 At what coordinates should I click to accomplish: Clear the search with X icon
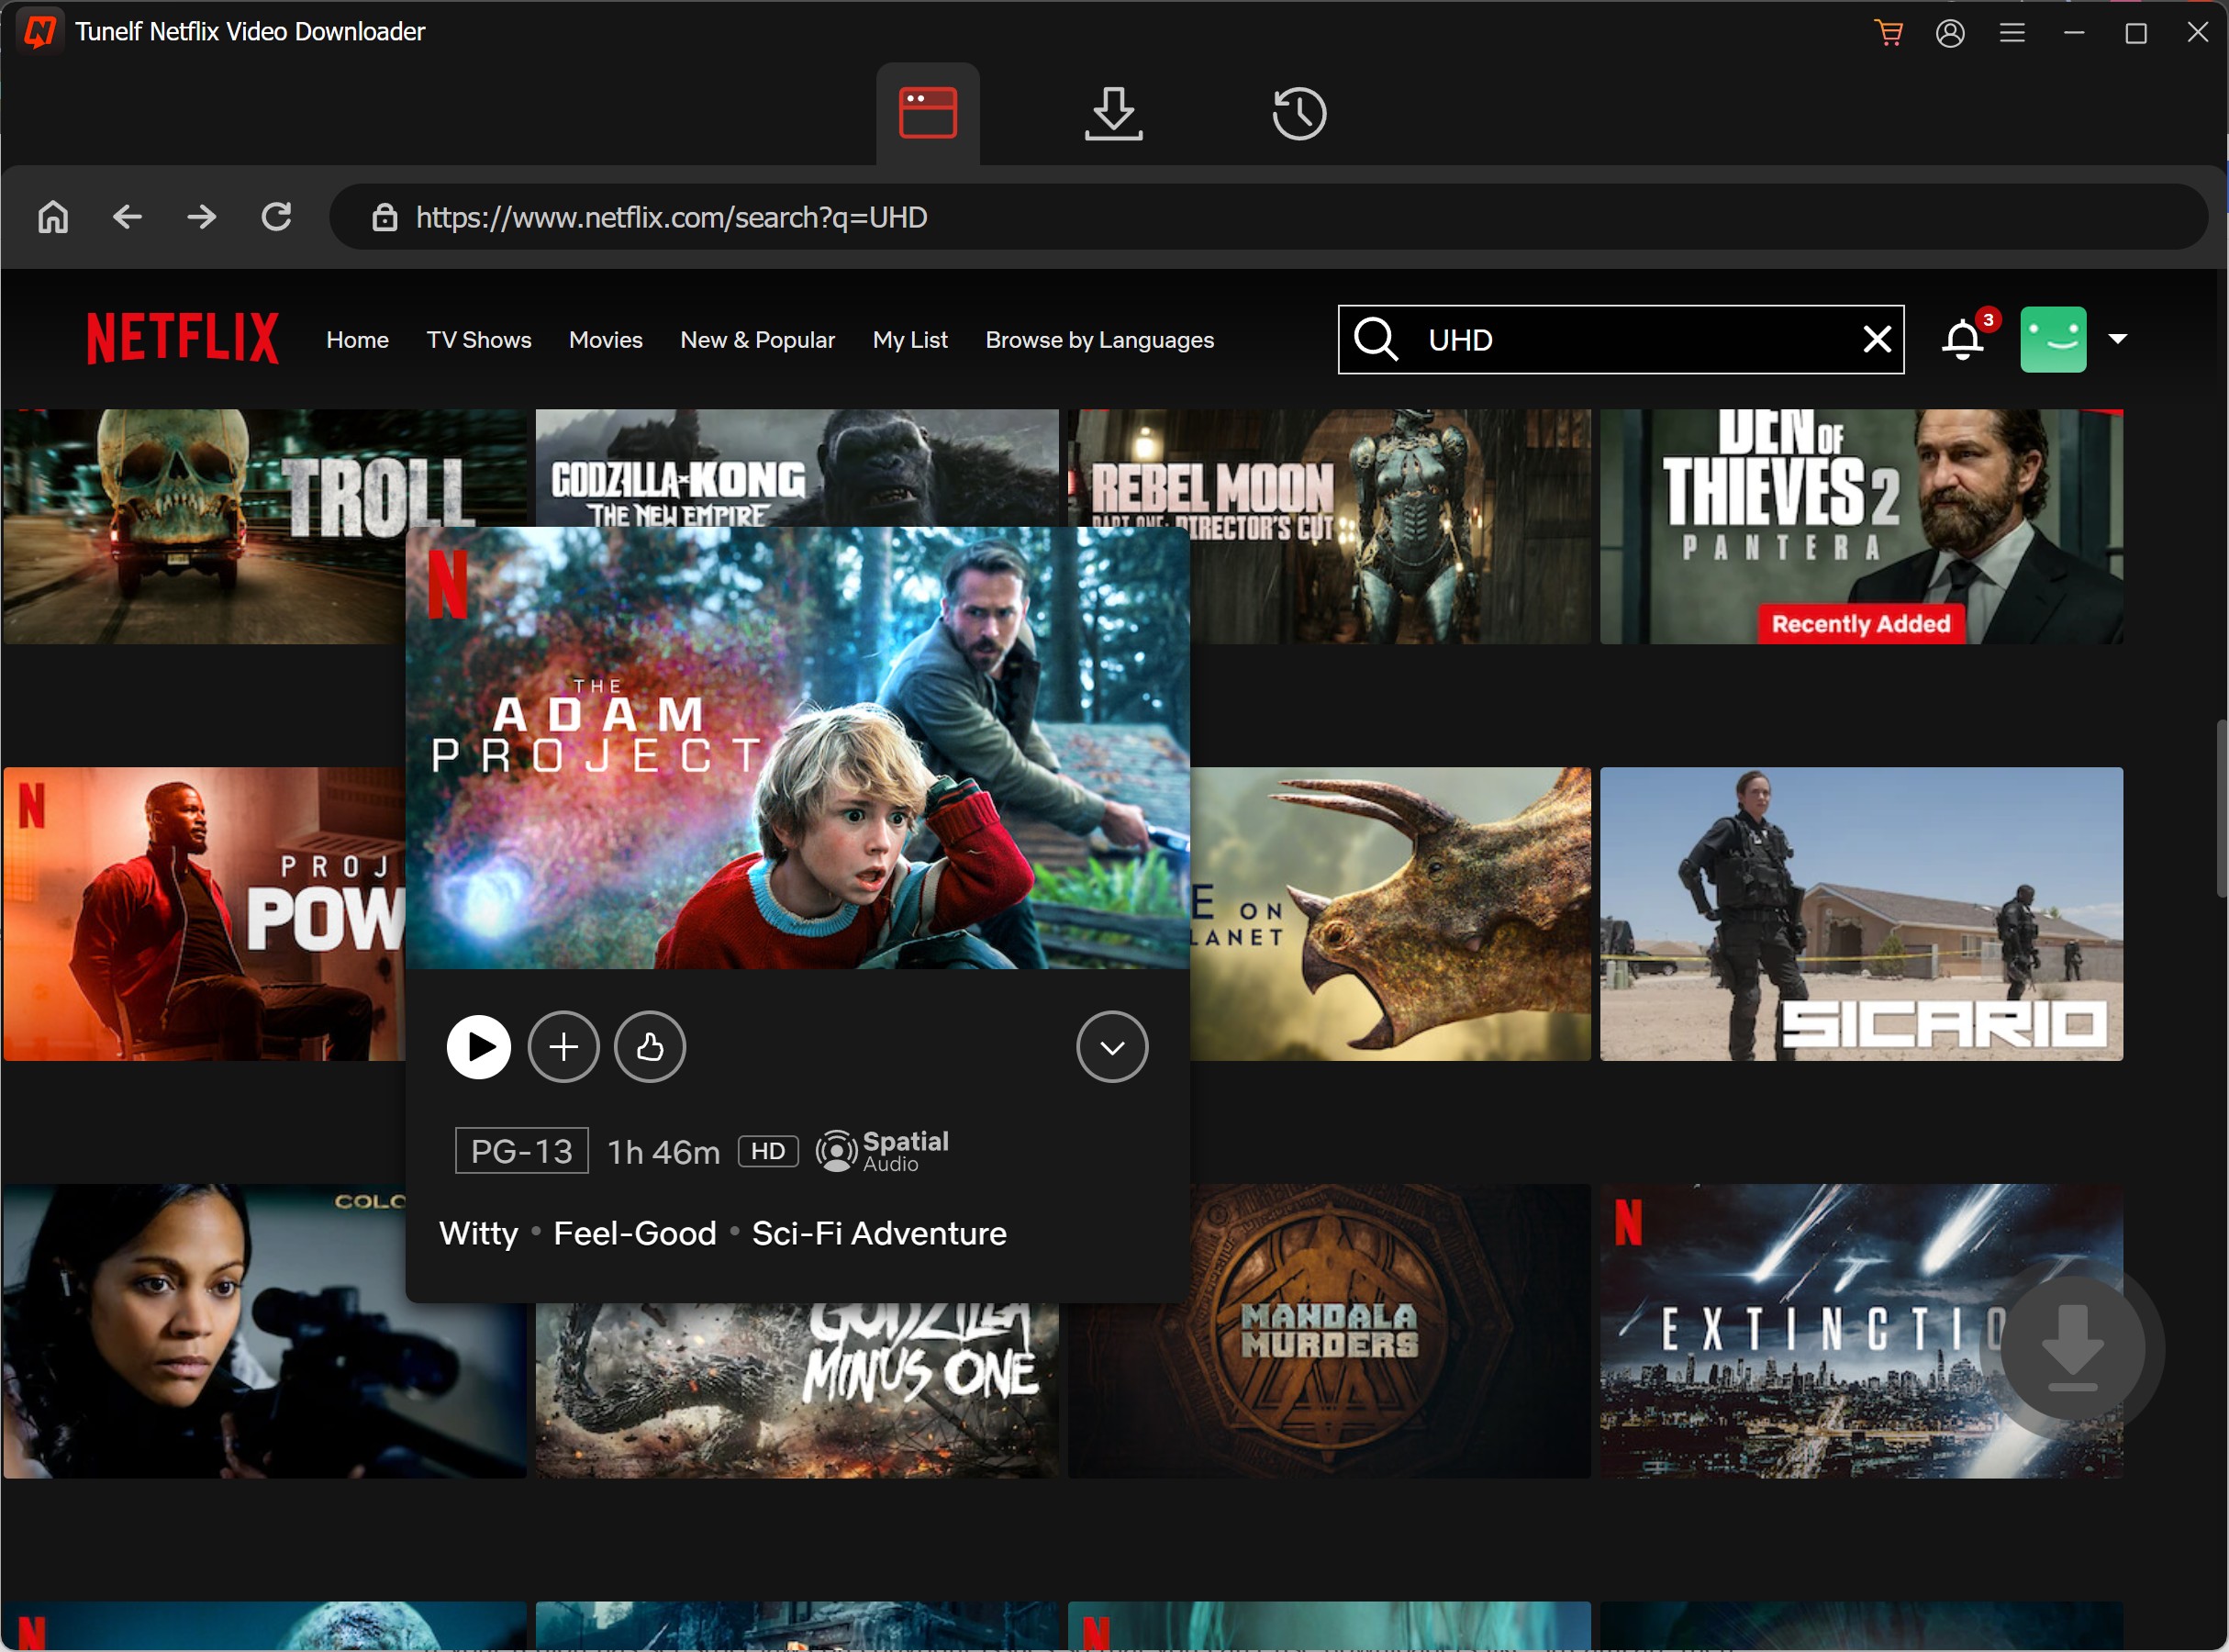click(1877, 340)
